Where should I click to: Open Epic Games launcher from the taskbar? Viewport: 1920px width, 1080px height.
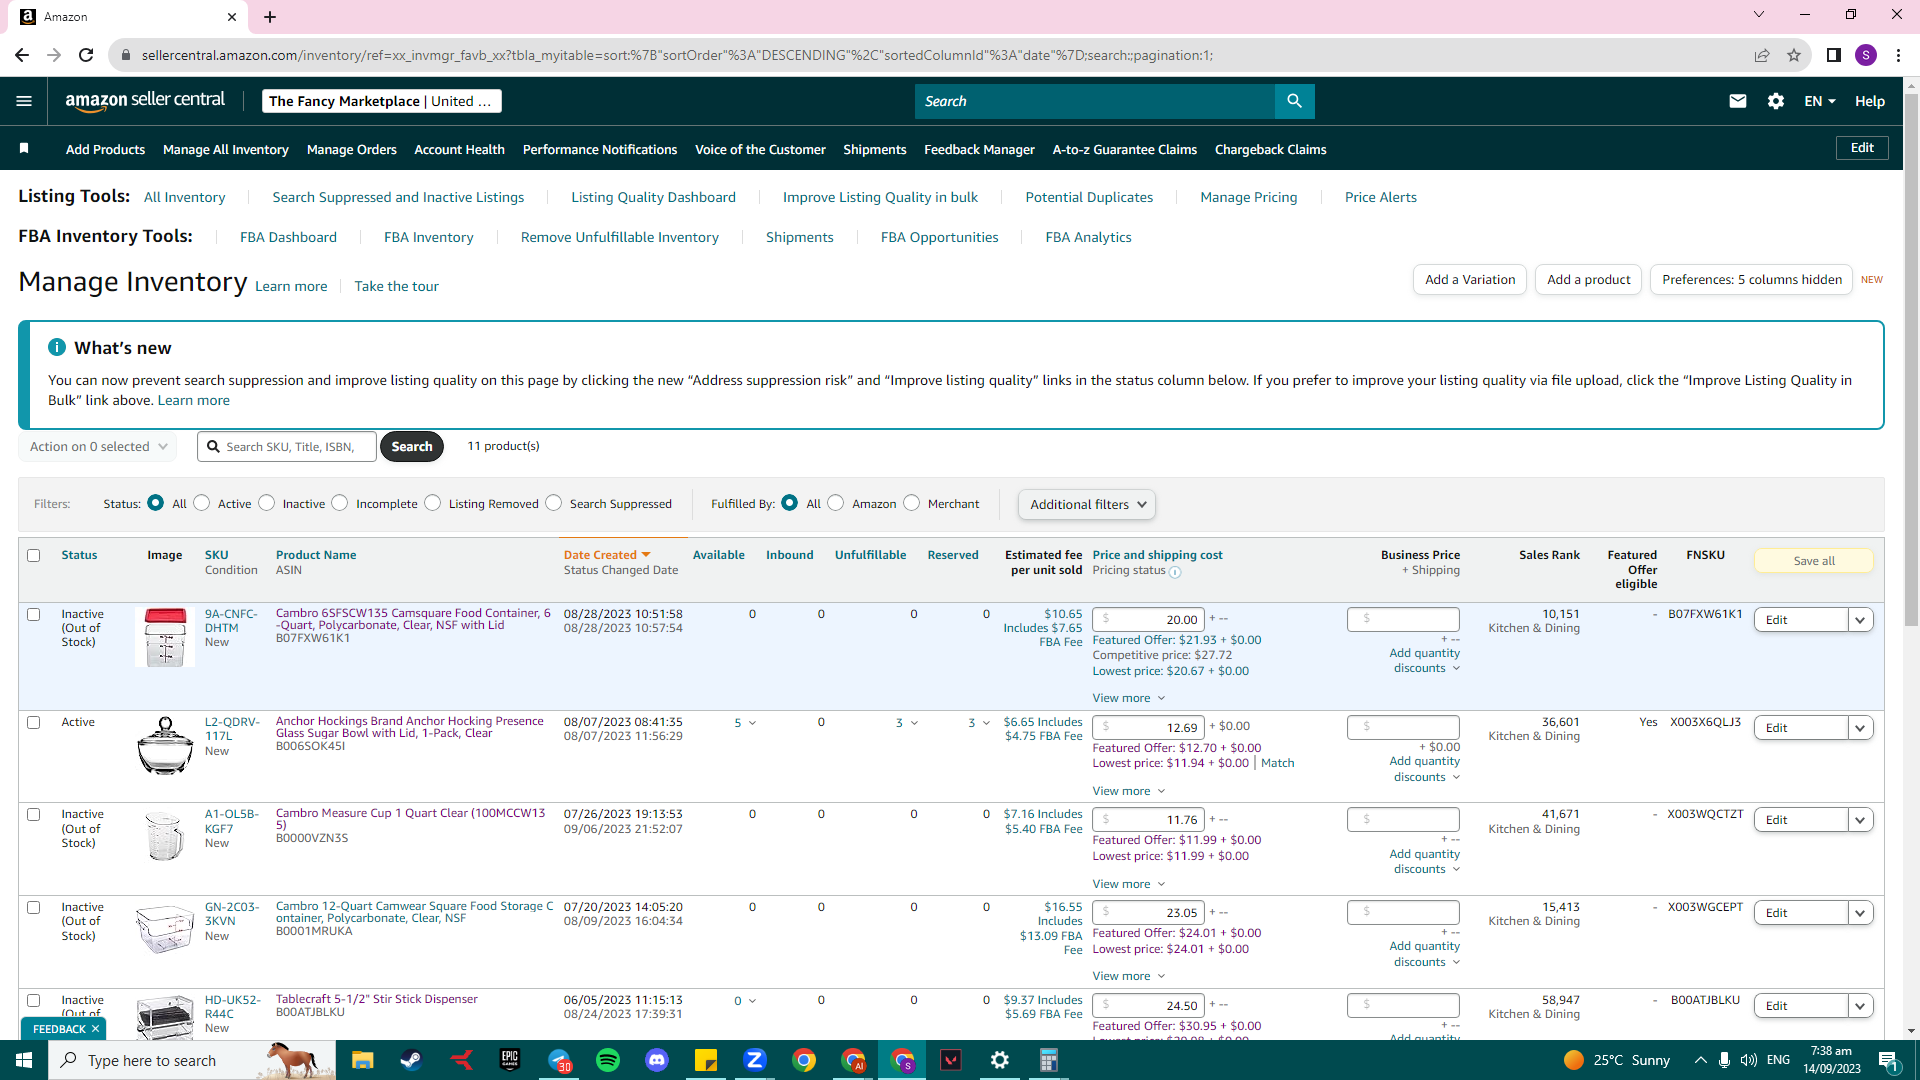pos(510,1060)
